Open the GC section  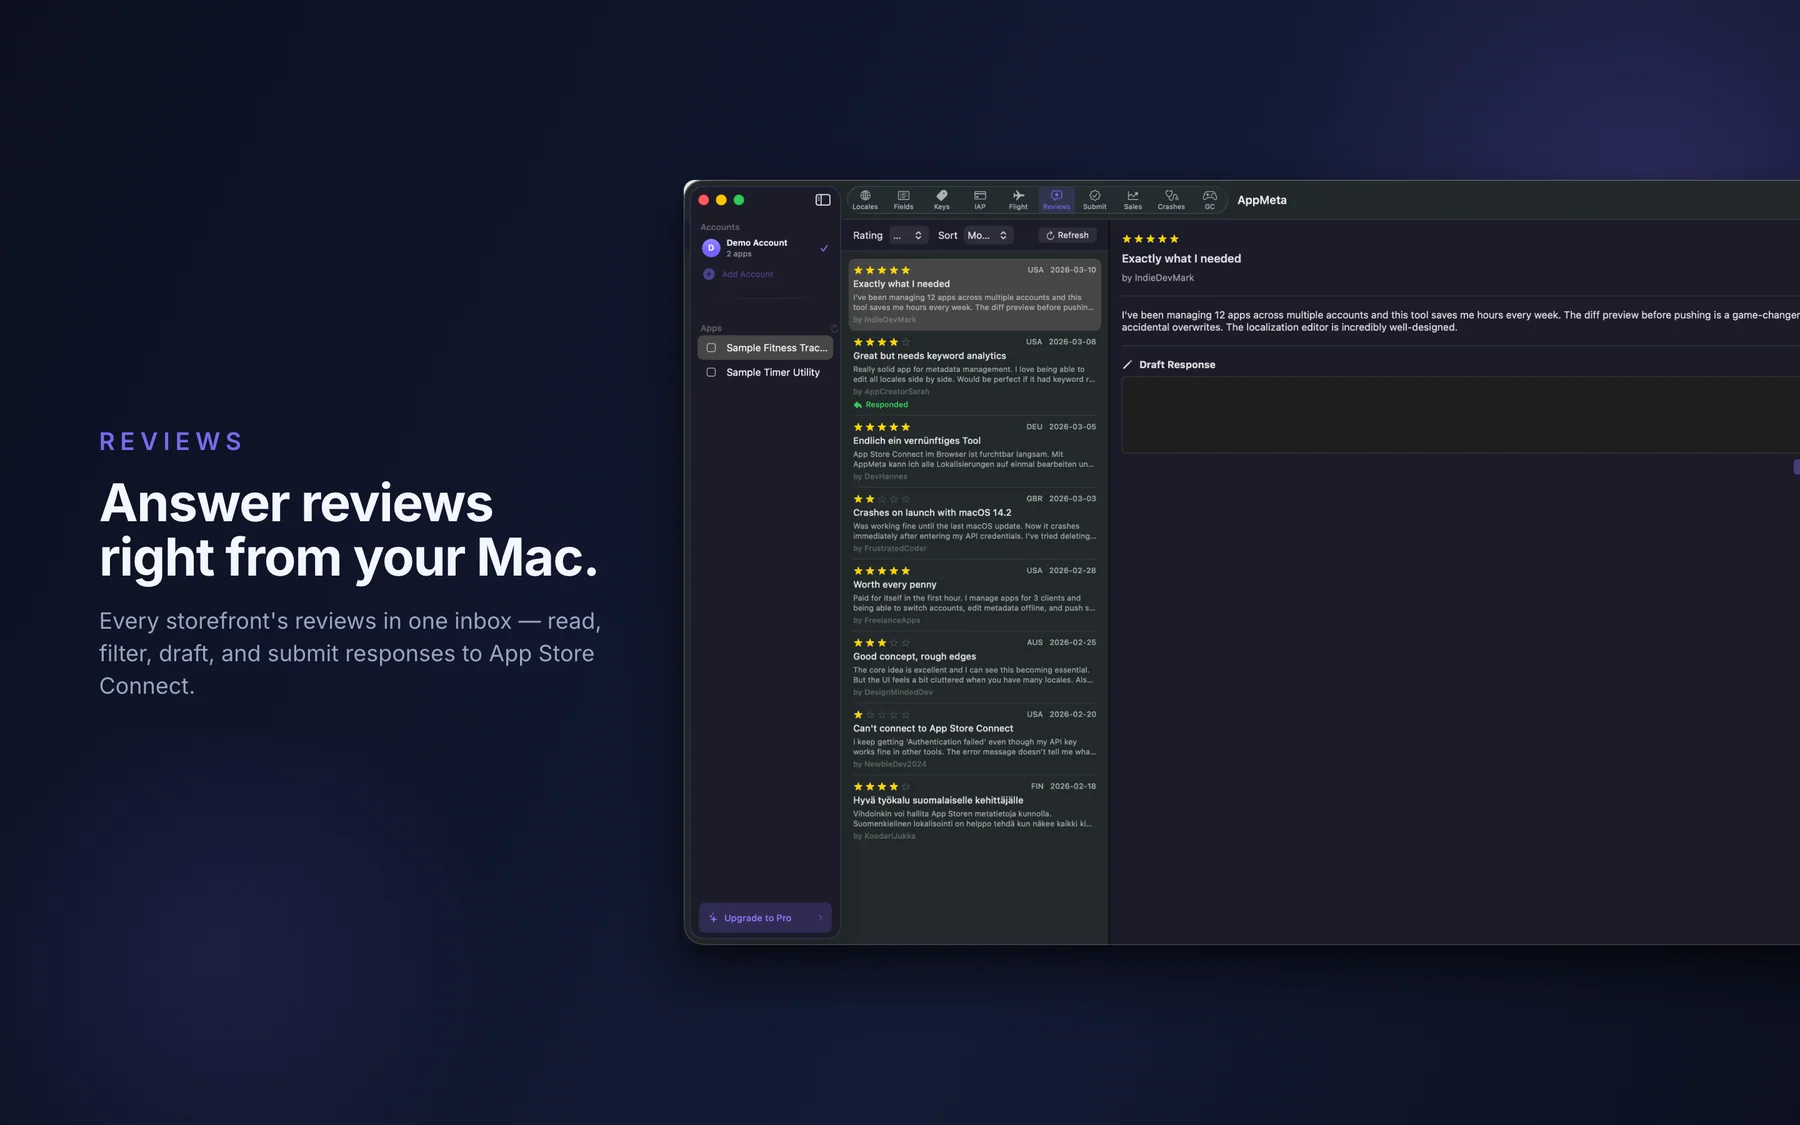(1210, 200)
